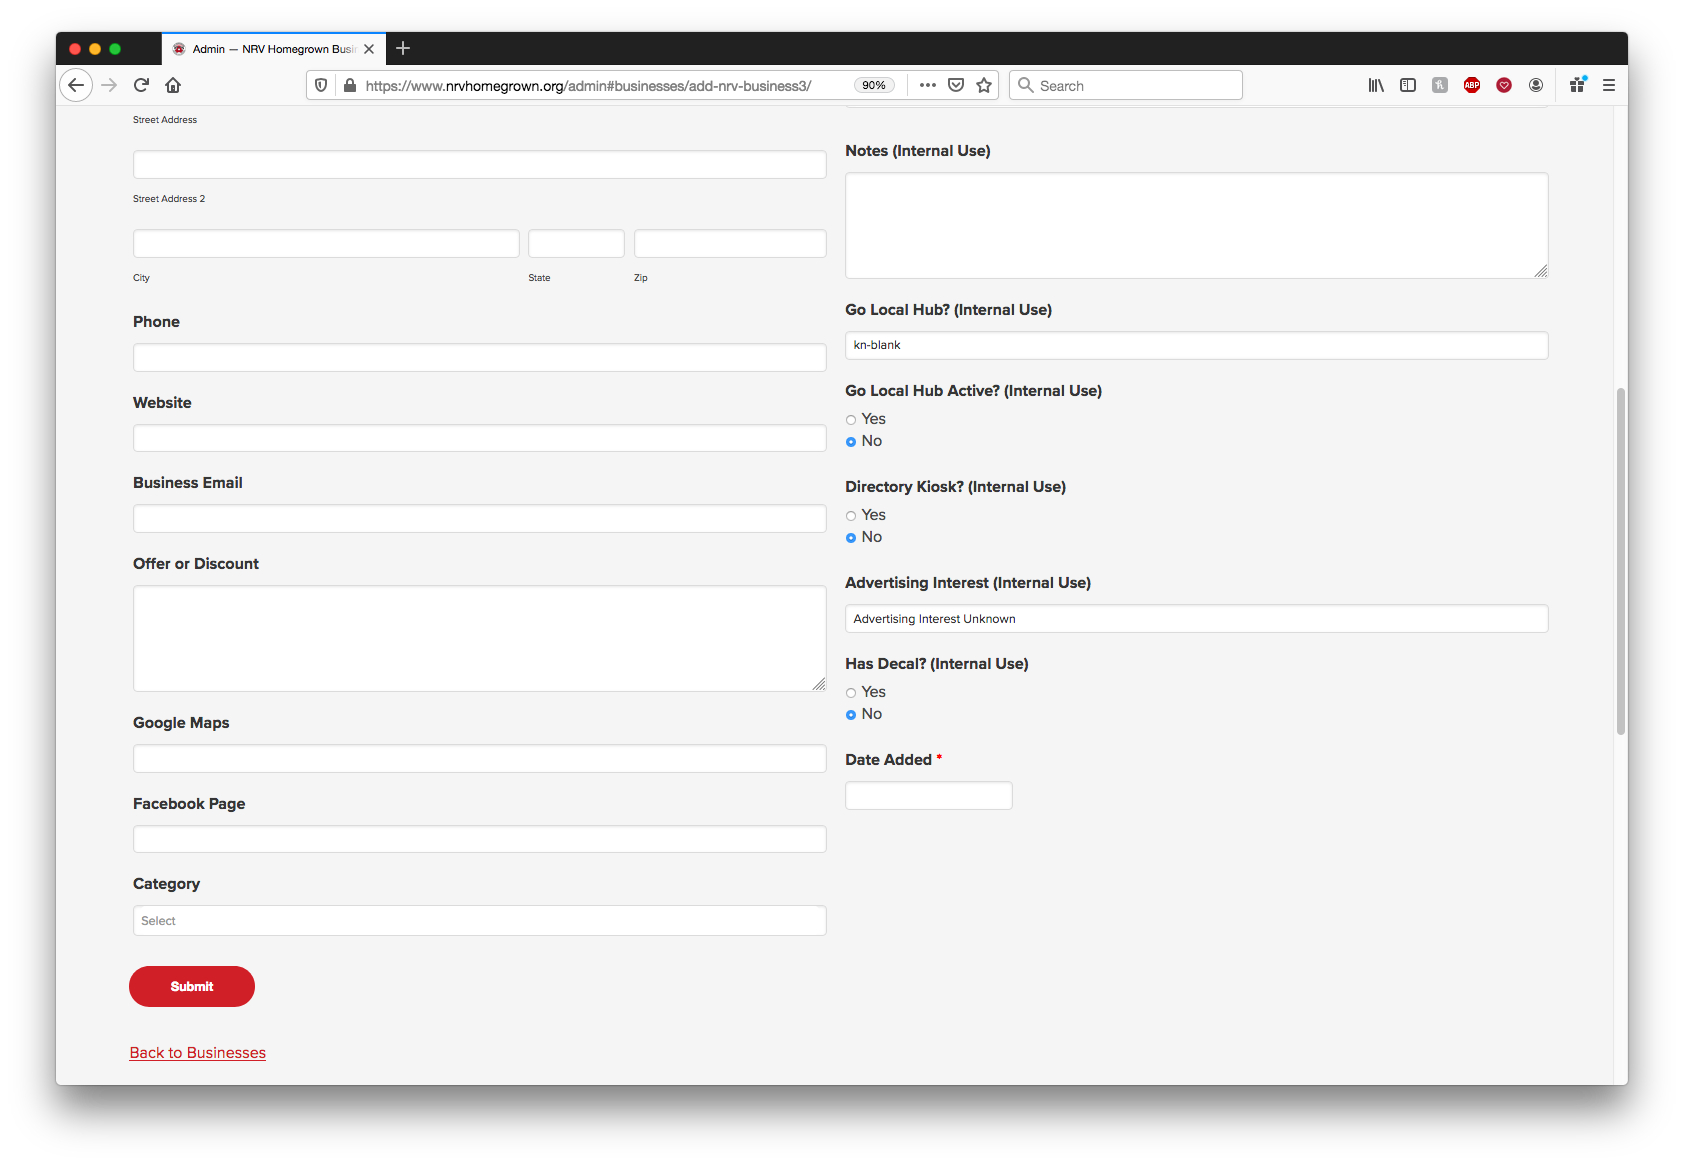This screenshot has width=1684, height=1165.
Task: Click the gray extension icon in toolbar
Action: point(1440,85)
